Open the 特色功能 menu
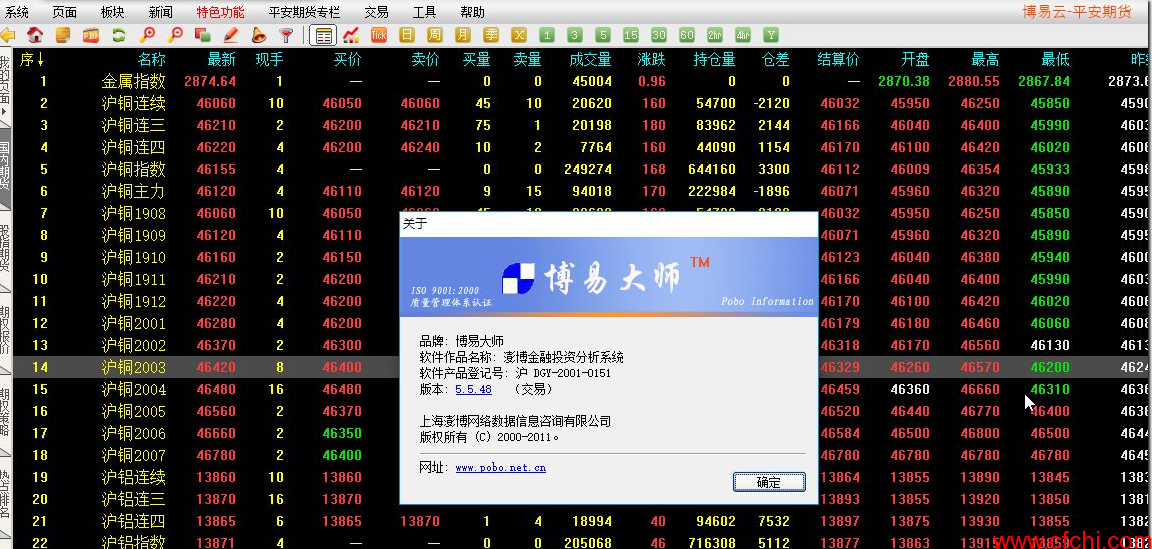Image resolution: width=1152 pixels, height=549 pixels. [220, 12]
